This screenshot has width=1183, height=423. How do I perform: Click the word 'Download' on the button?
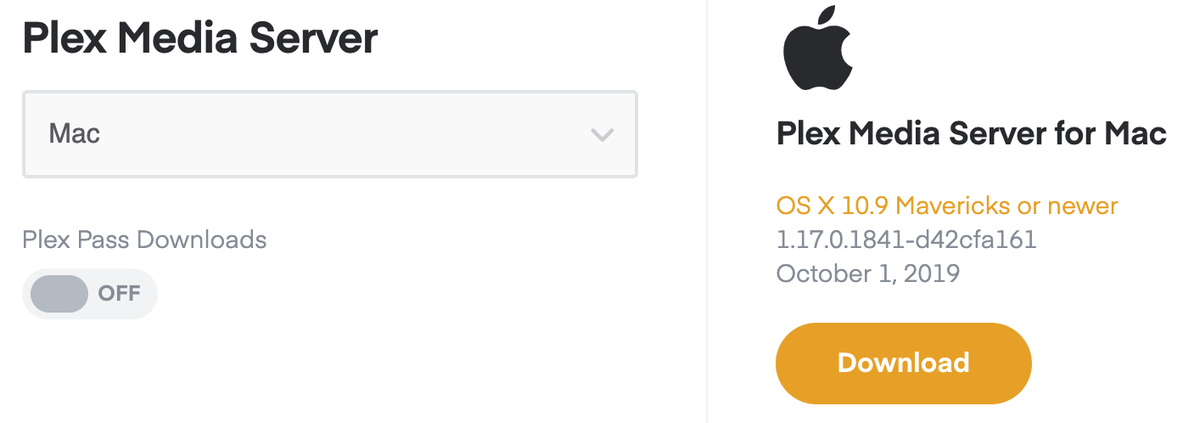pyautogui.click(x=903, y=362)
